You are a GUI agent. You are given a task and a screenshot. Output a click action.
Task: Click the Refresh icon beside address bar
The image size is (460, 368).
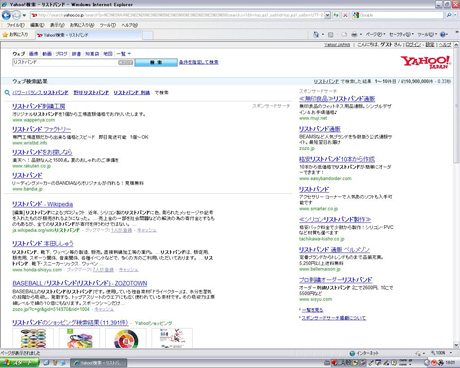tap(336, 15)
